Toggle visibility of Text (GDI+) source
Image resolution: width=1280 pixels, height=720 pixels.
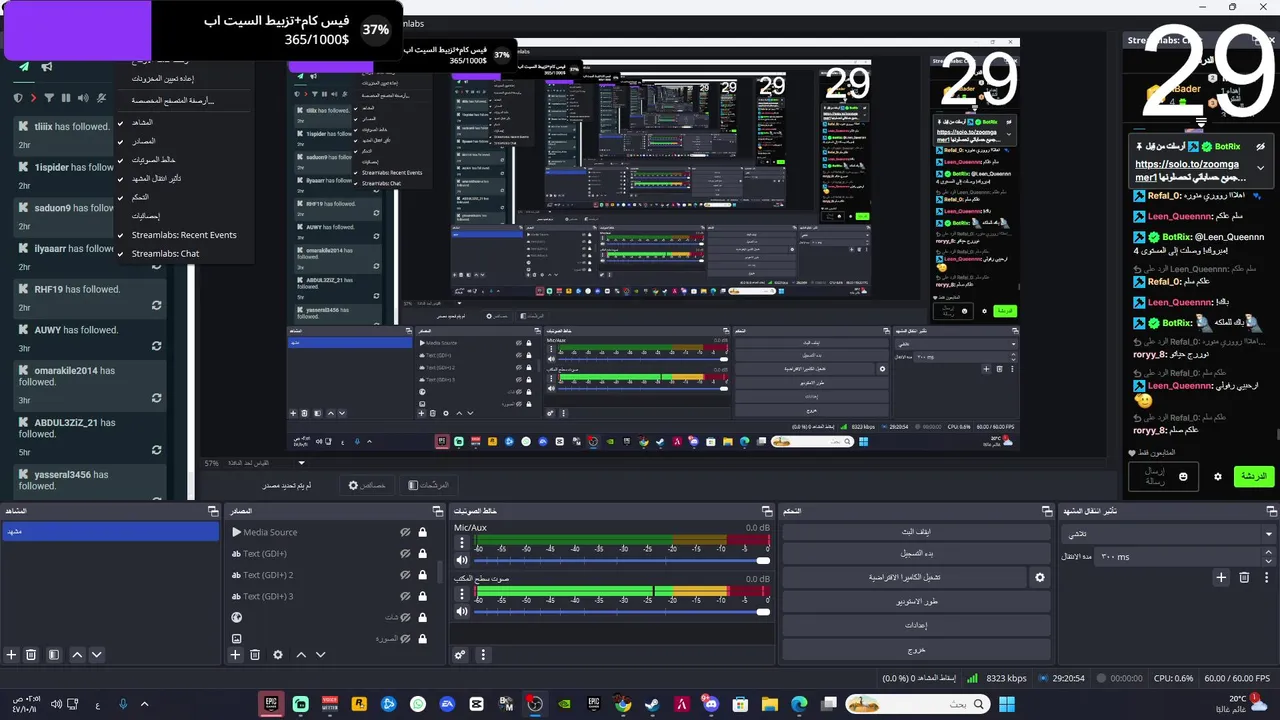point(406,554)
